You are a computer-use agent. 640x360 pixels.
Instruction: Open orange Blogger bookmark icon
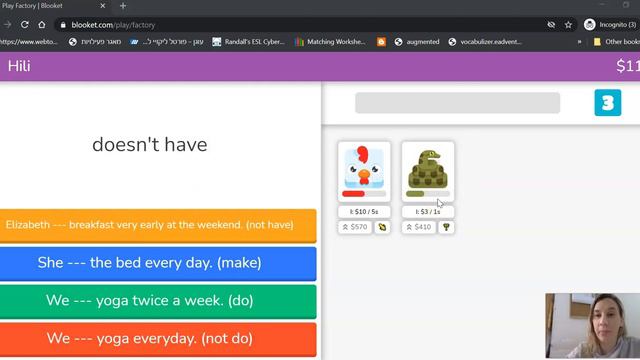pyautogui.click(x=381, y=42)
